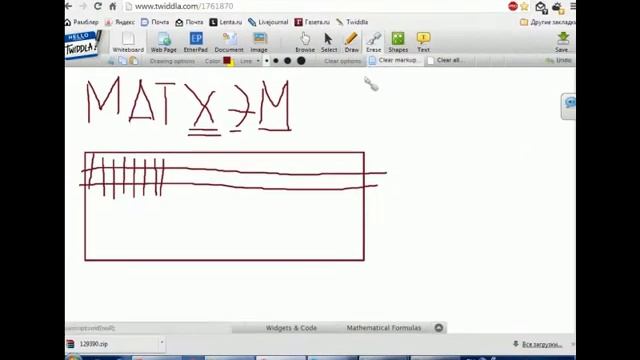The width and height of the screenshot is (640, 360).
Task: Open the dark red Color swatch
Action: 227,61
